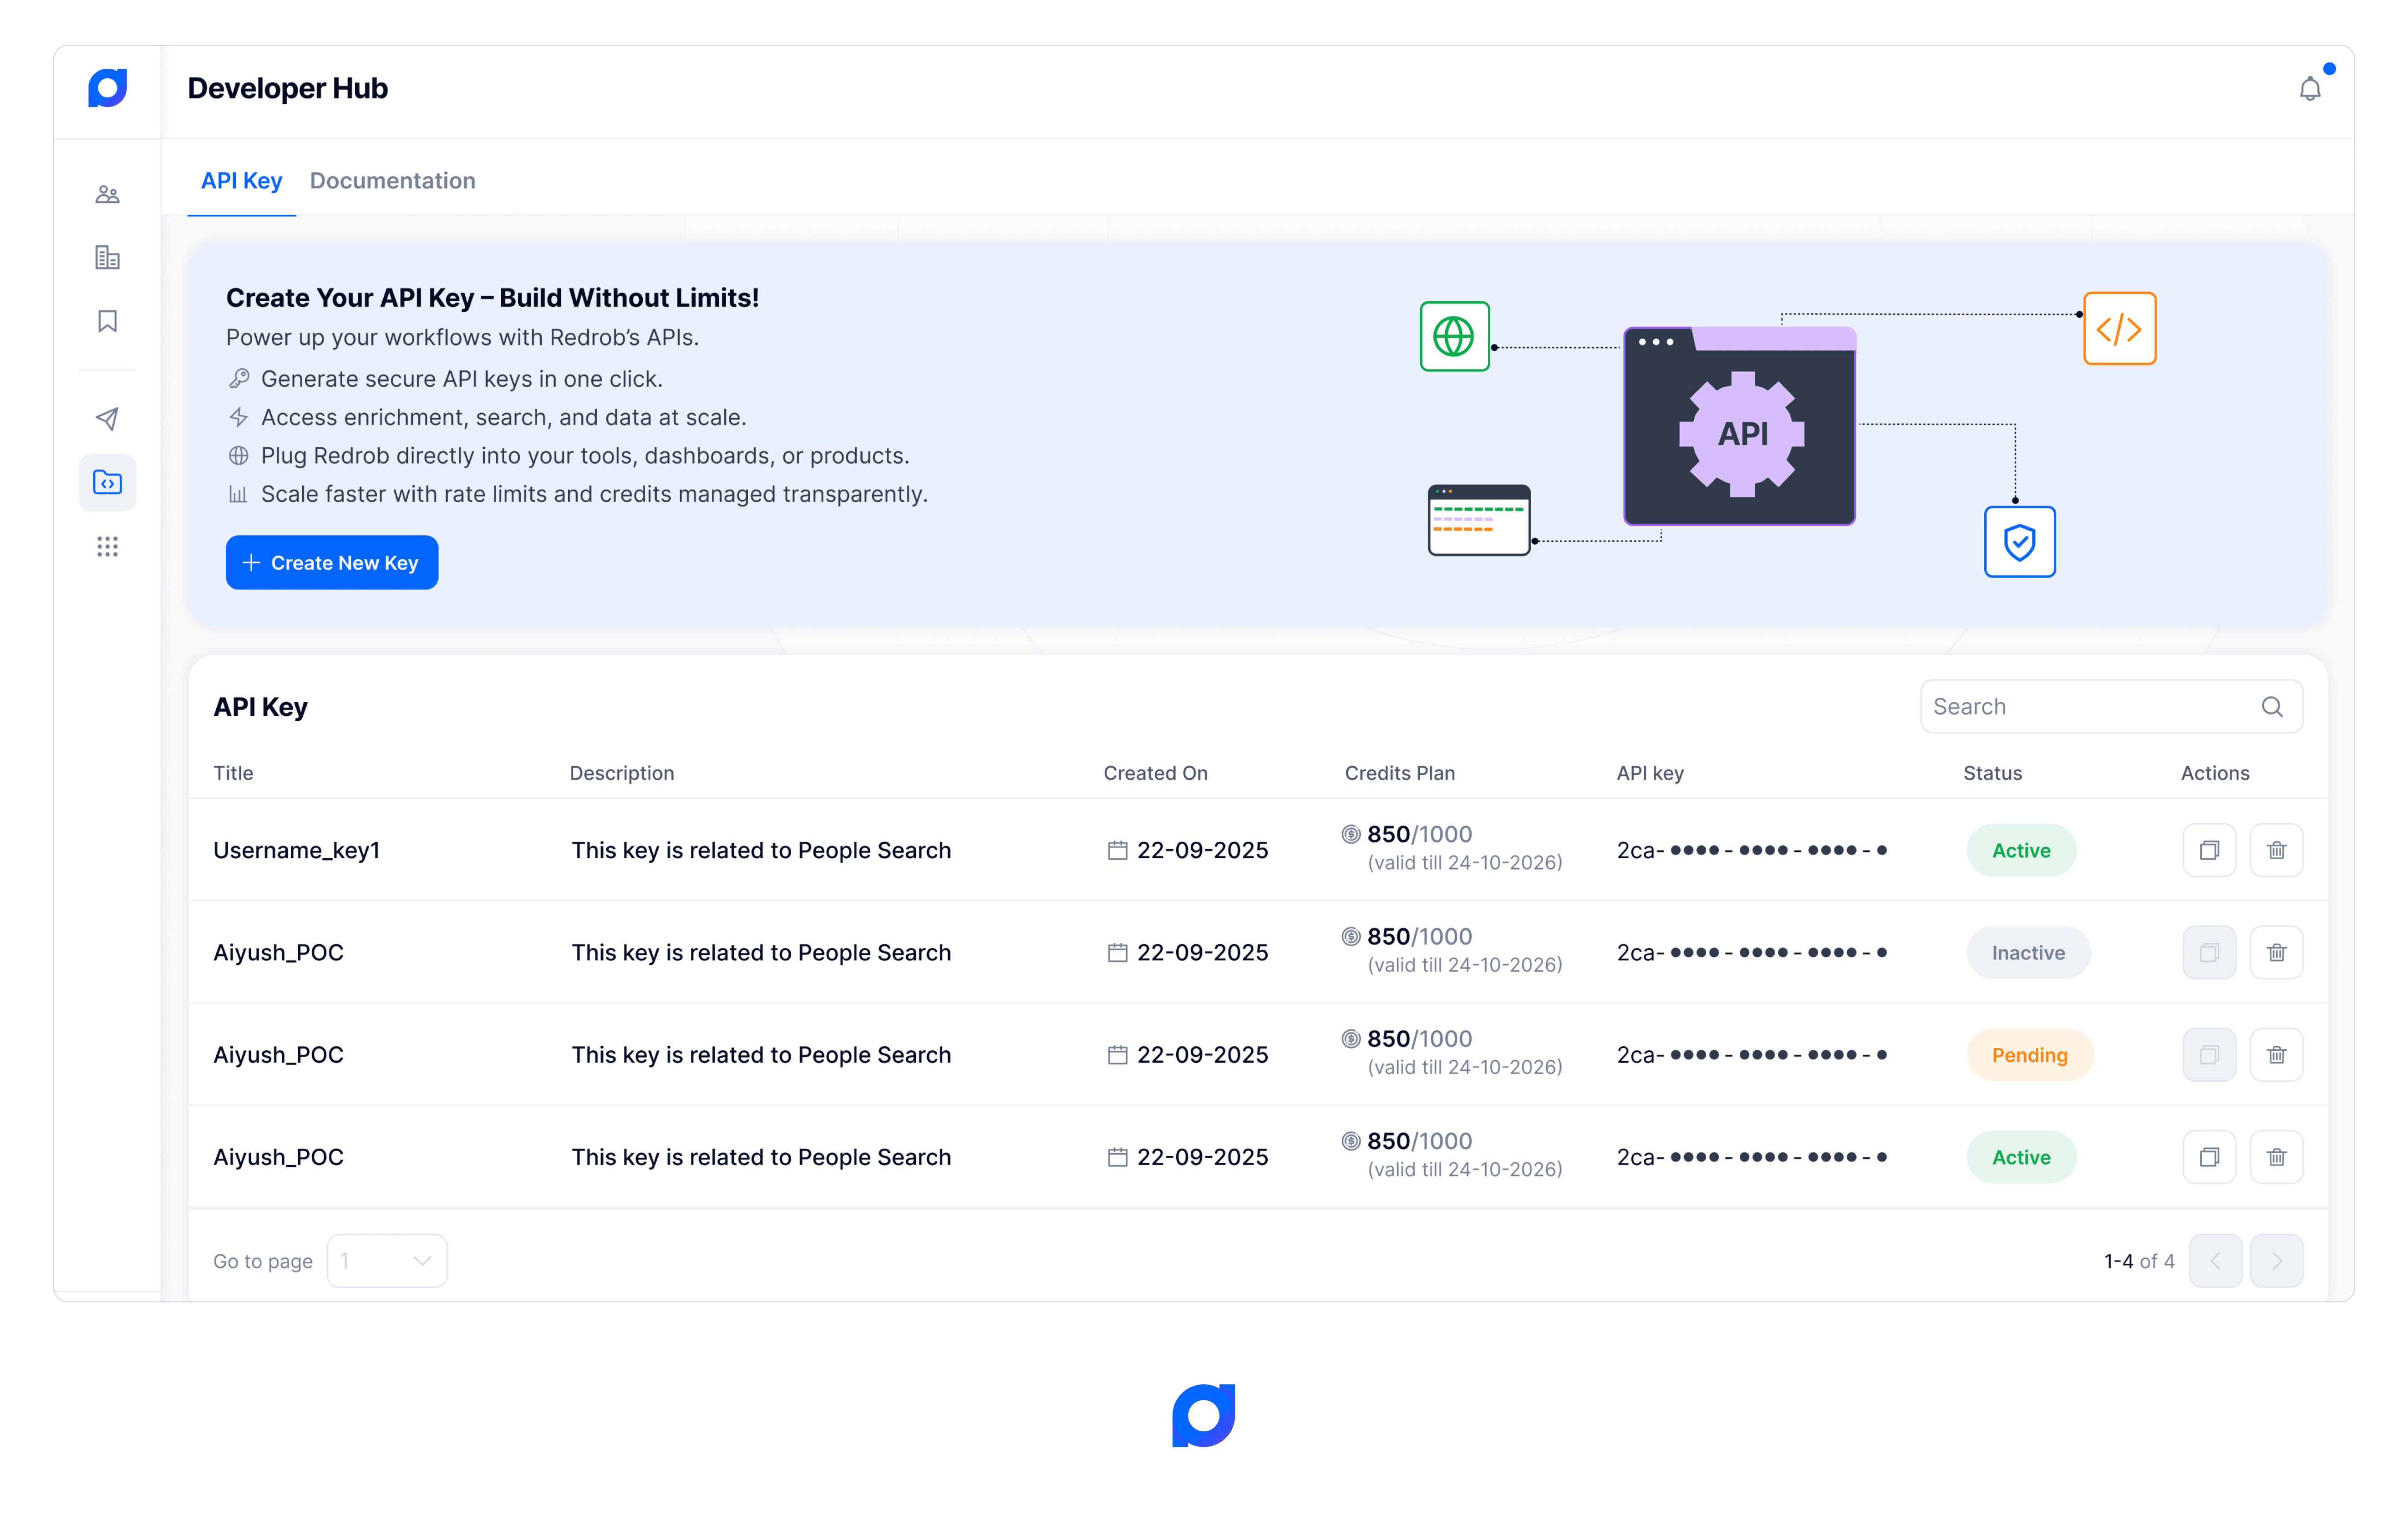Viewport: 2408px width, 1525px height.
Task: Click the Create New Key button
Action: point(332,562)
